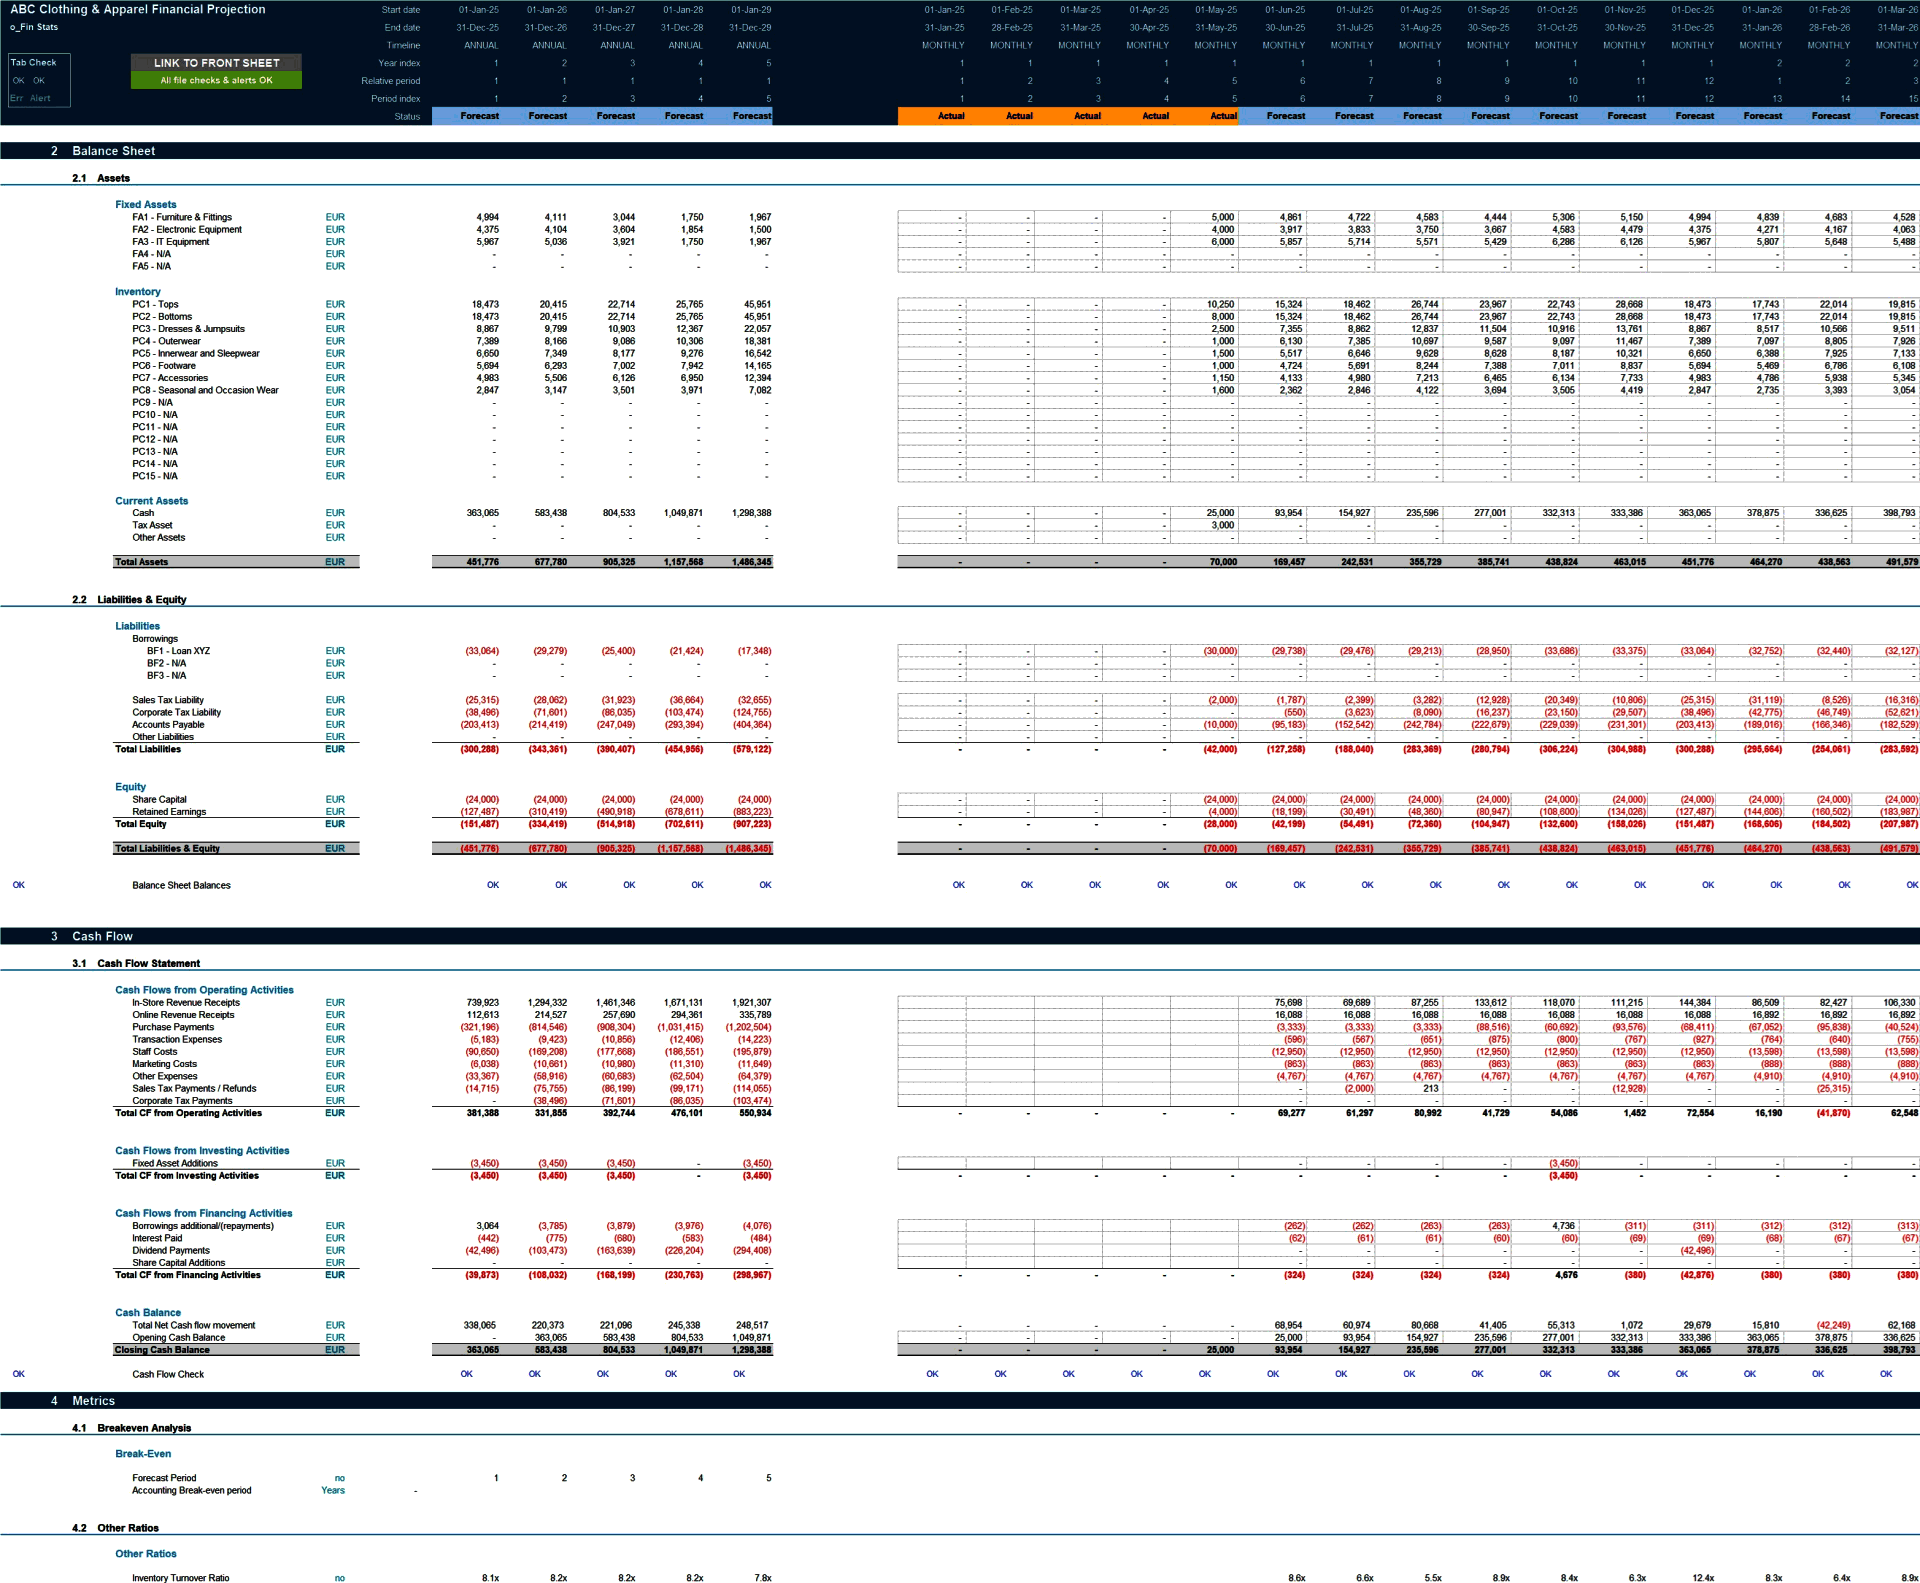Select the 739,923 In-Store Revenue Receipts value
The width and height of the screenshot is (1920, 1583).
click(482, 1003)
